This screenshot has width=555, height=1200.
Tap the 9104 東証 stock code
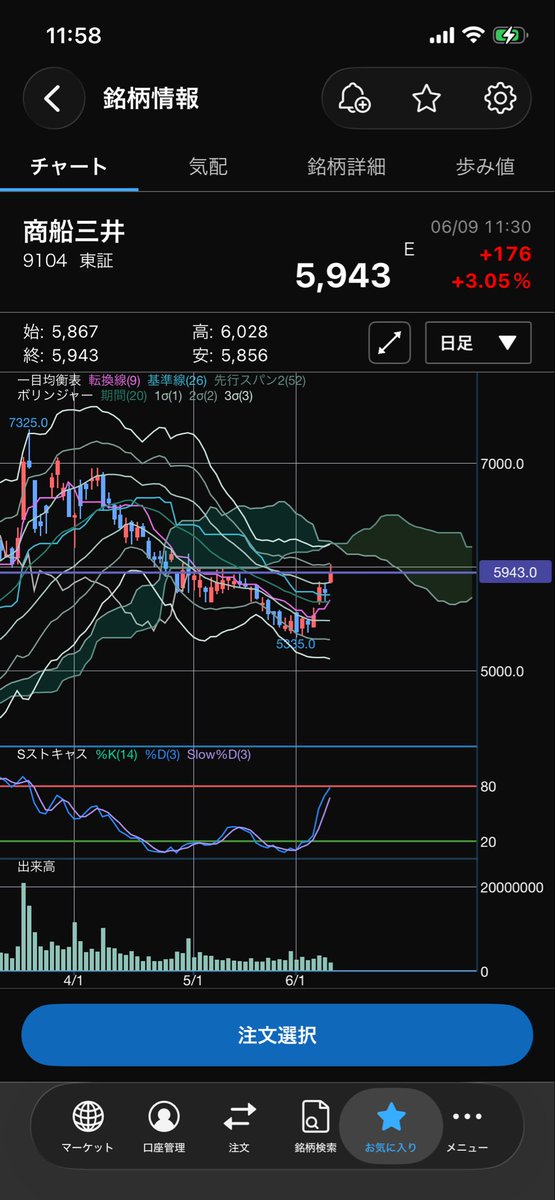click(x=67, y=262)
